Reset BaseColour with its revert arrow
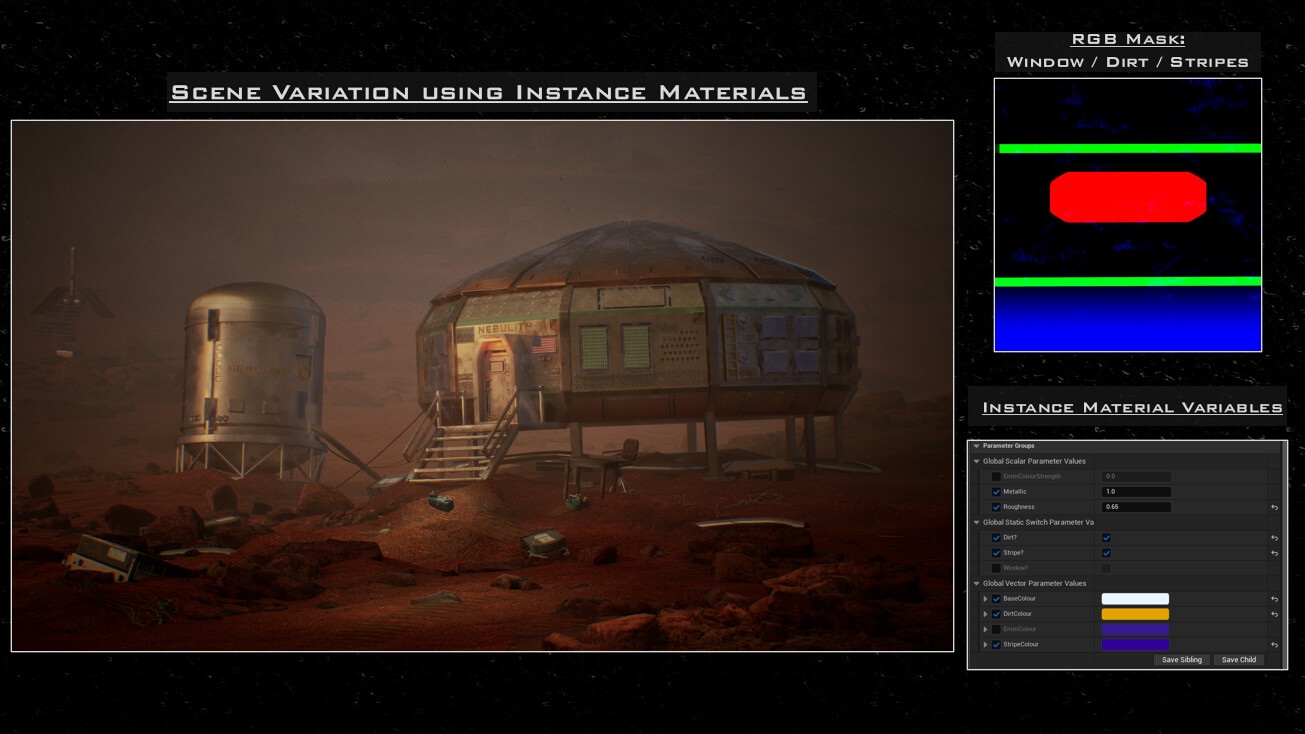 1274,599
